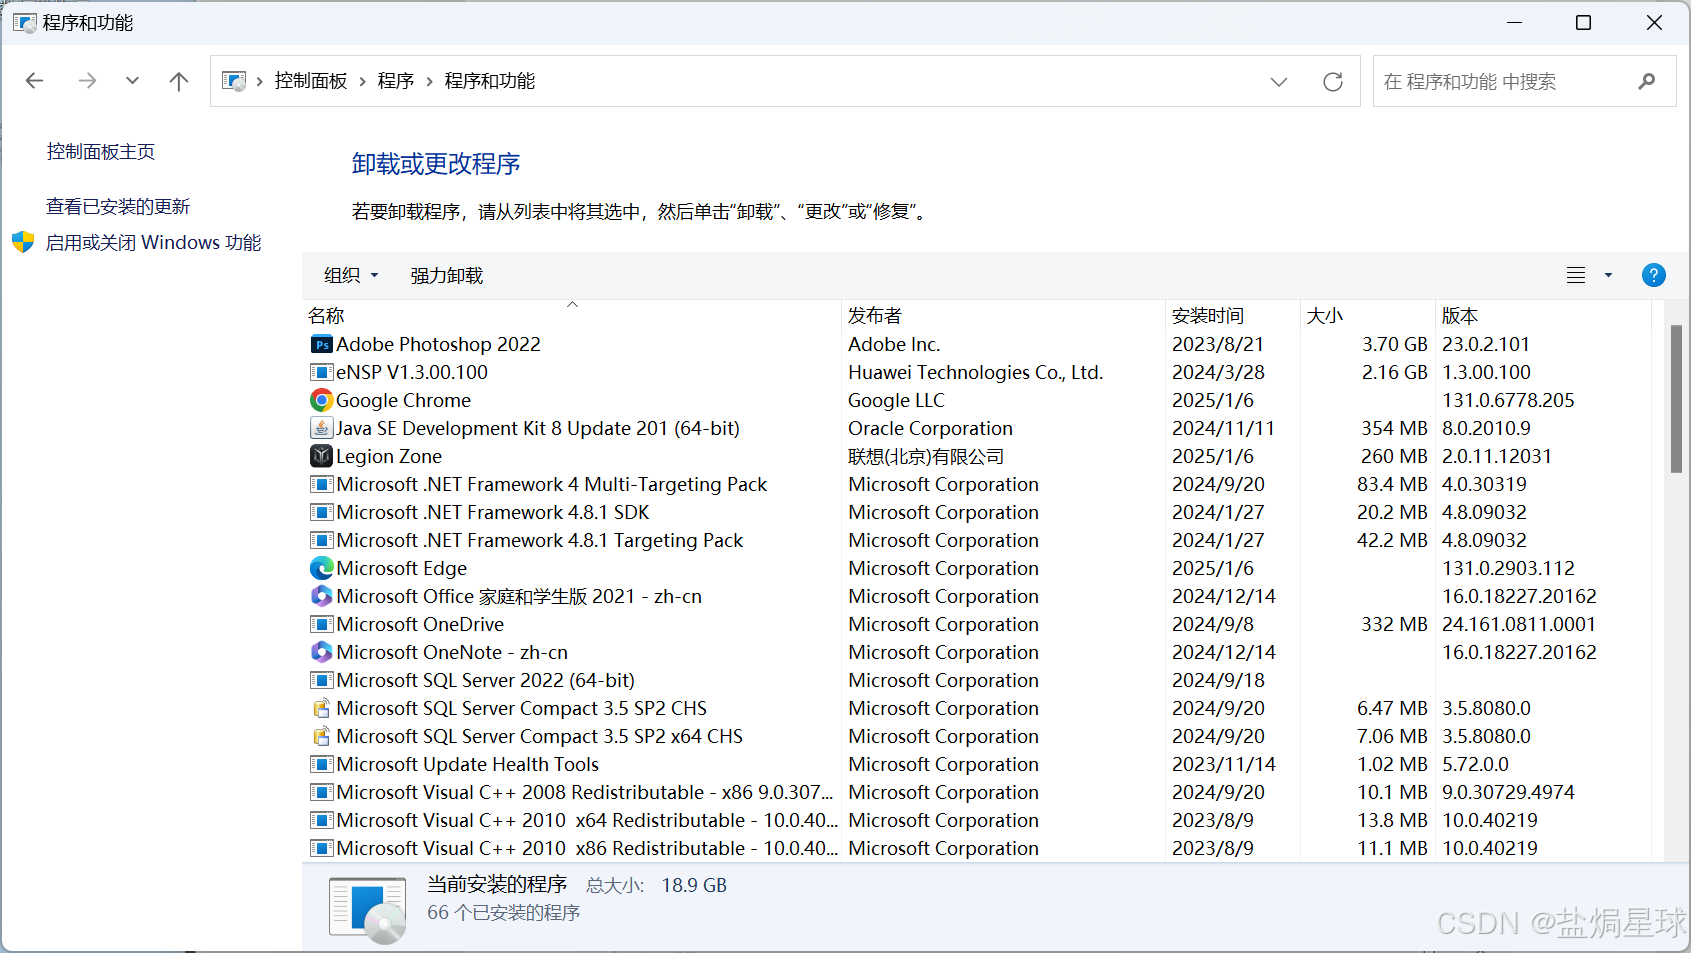
Task: Click the 程序和功能 title bar icon
Action: click(x=24, y=22)
